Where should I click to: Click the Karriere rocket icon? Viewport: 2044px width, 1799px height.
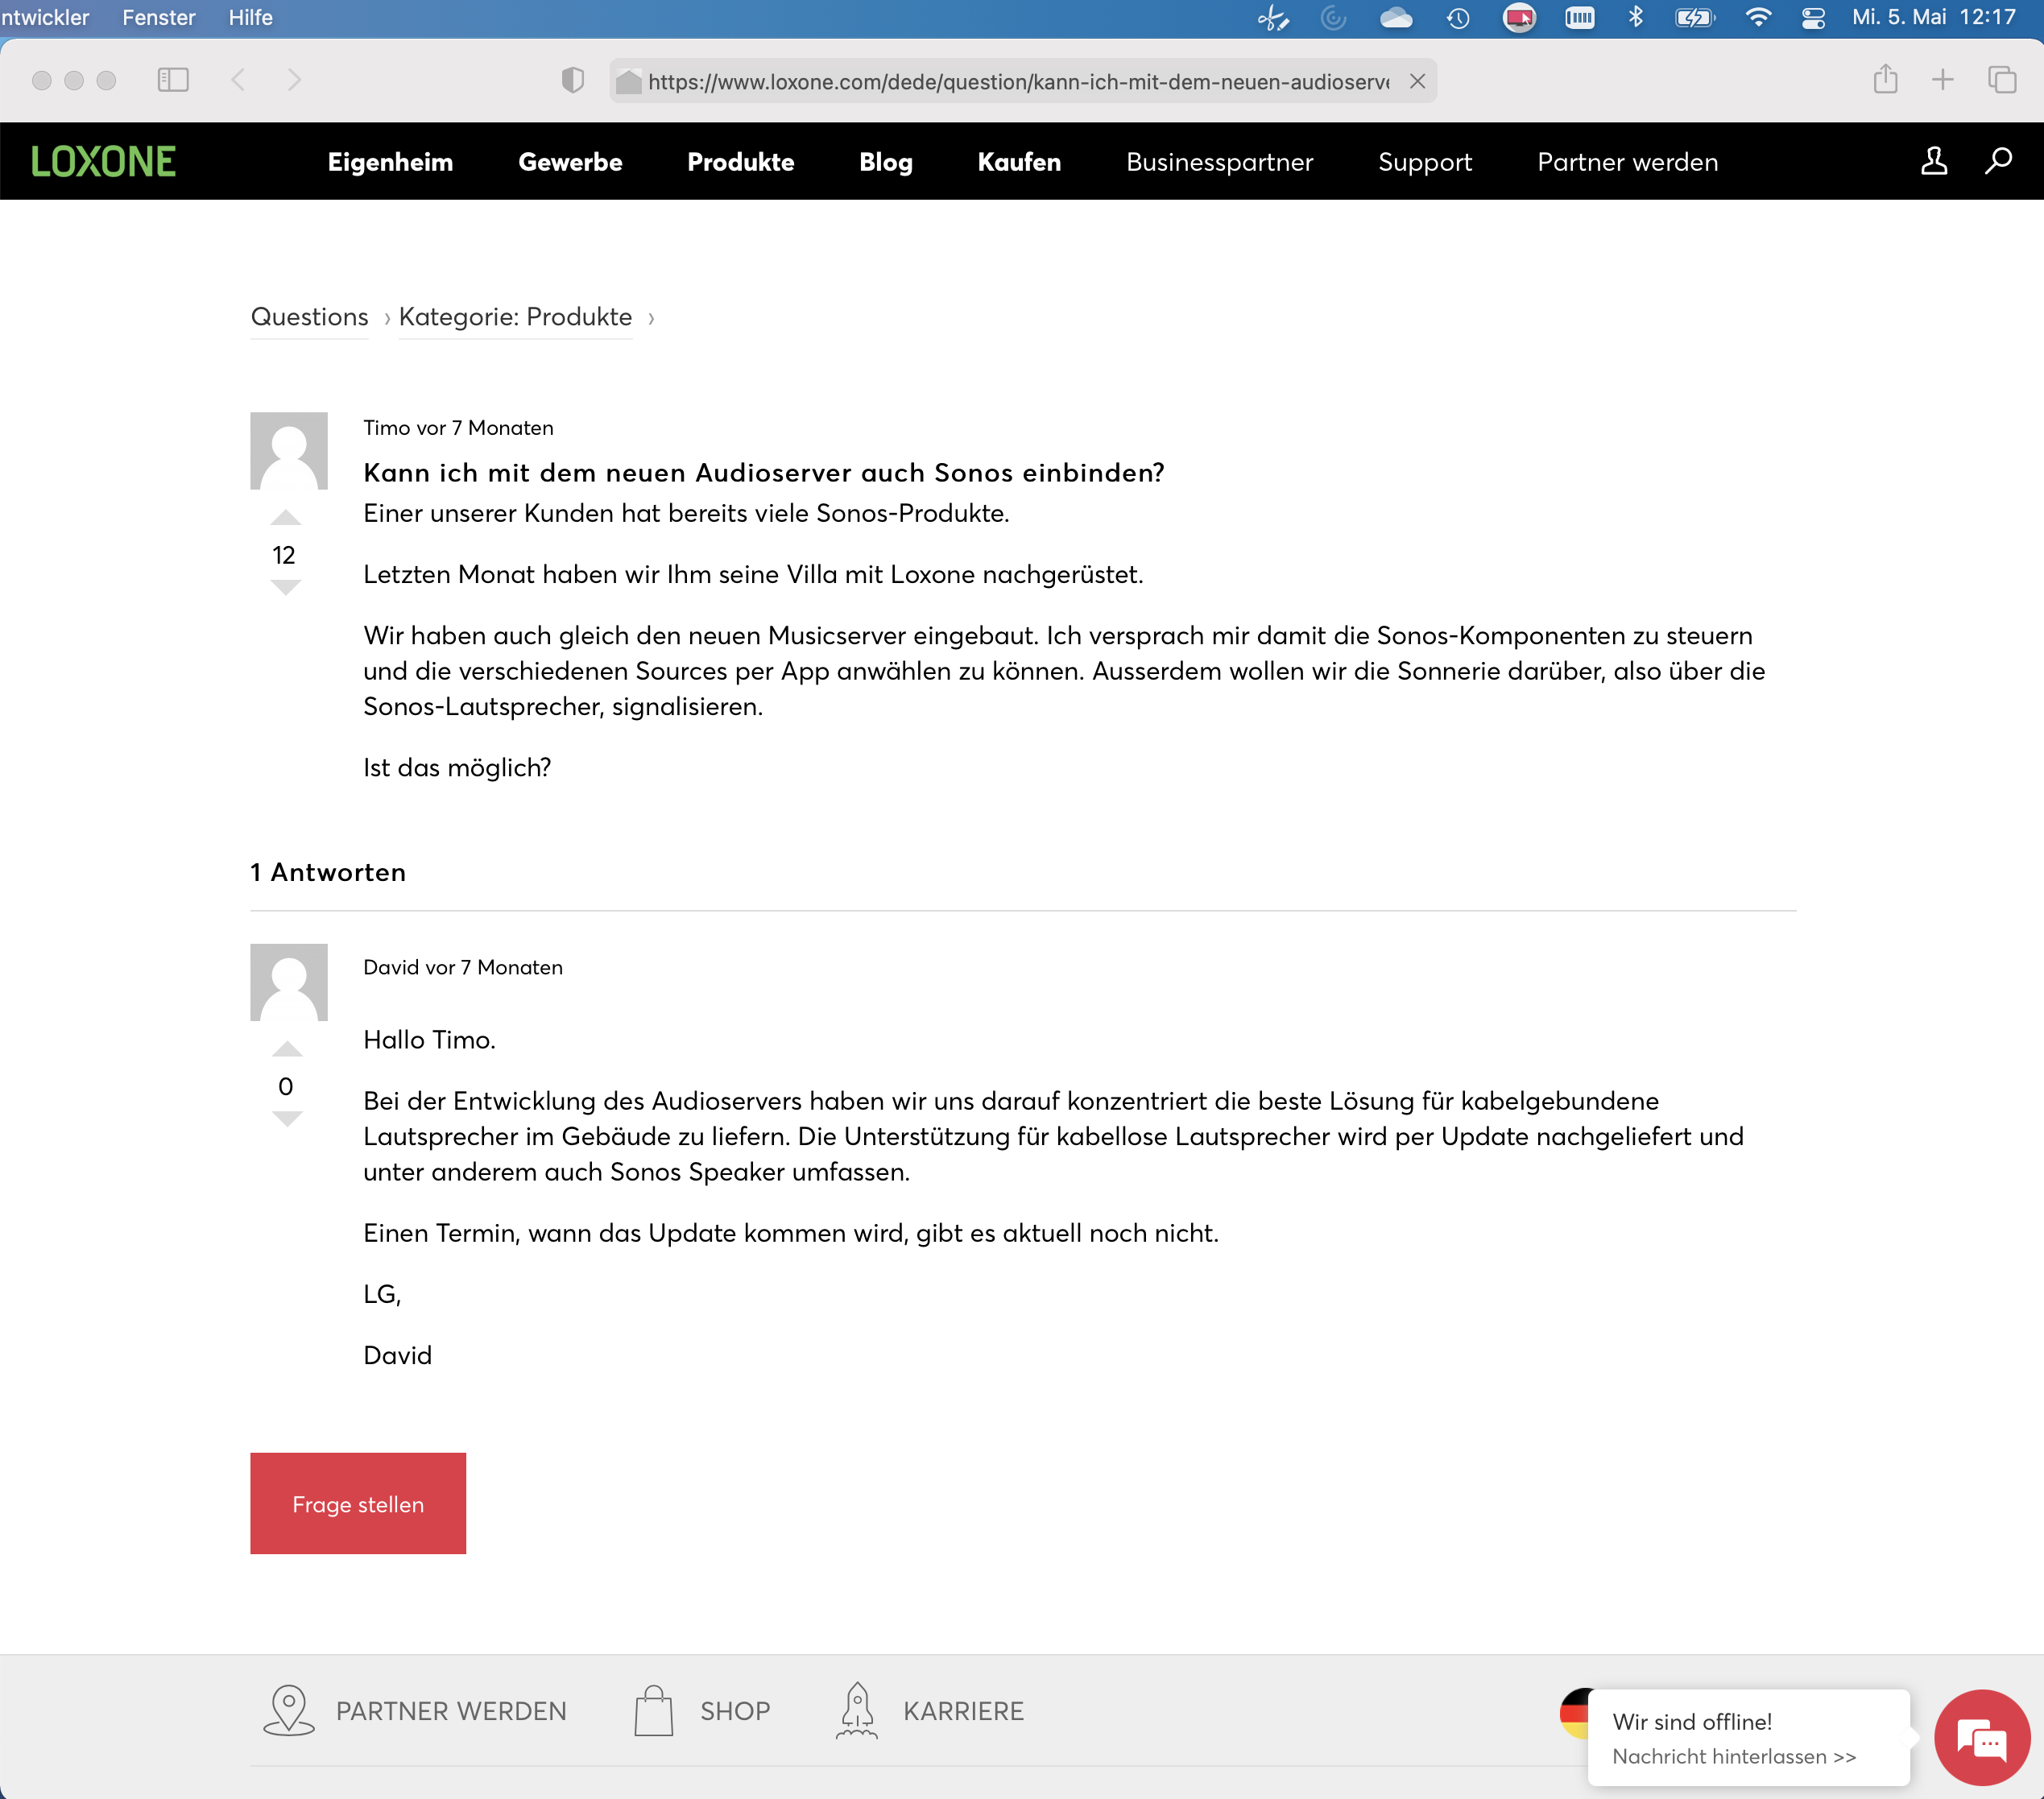tap(856, 1711)
